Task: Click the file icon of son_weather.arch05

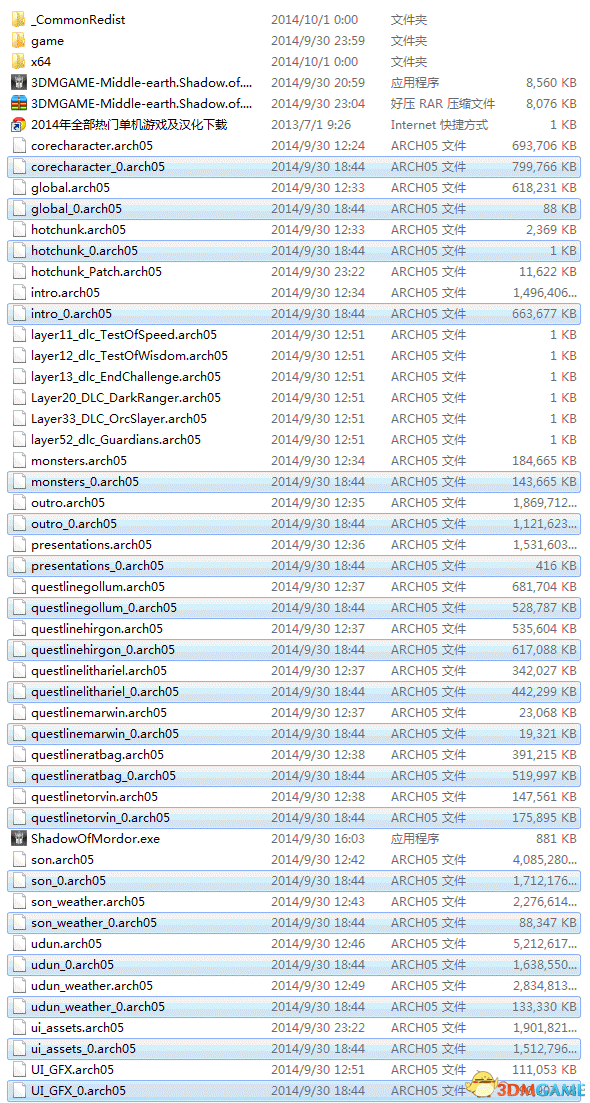Action: 18,902
